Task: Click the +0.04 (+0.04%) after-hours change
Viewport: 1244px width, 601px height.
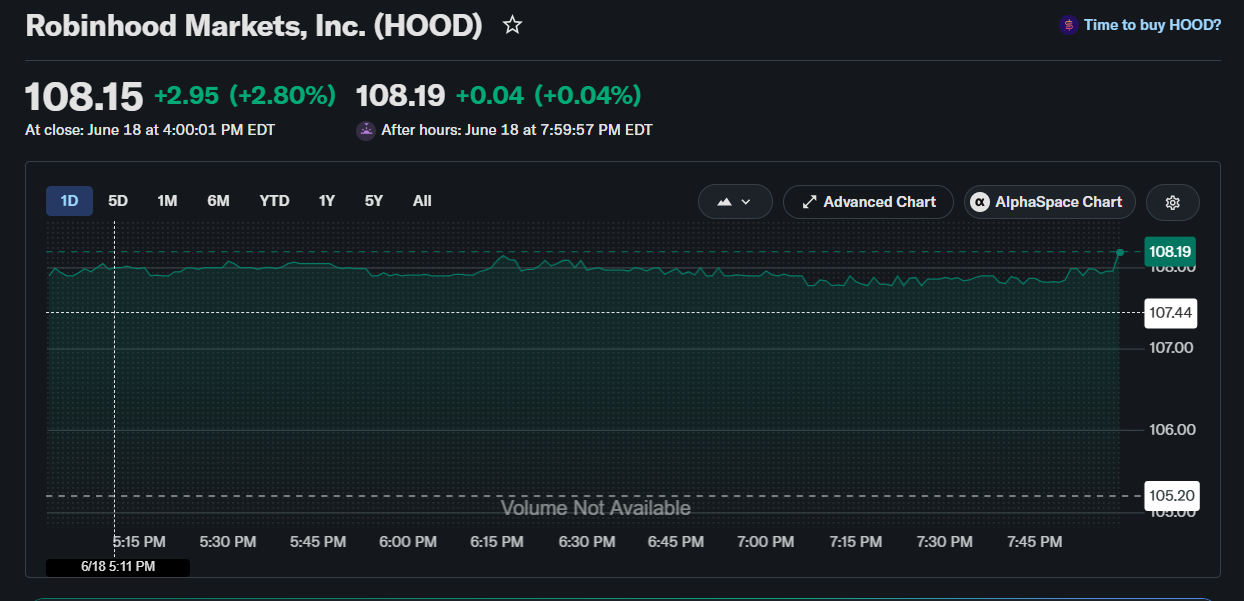Action: 548,96
